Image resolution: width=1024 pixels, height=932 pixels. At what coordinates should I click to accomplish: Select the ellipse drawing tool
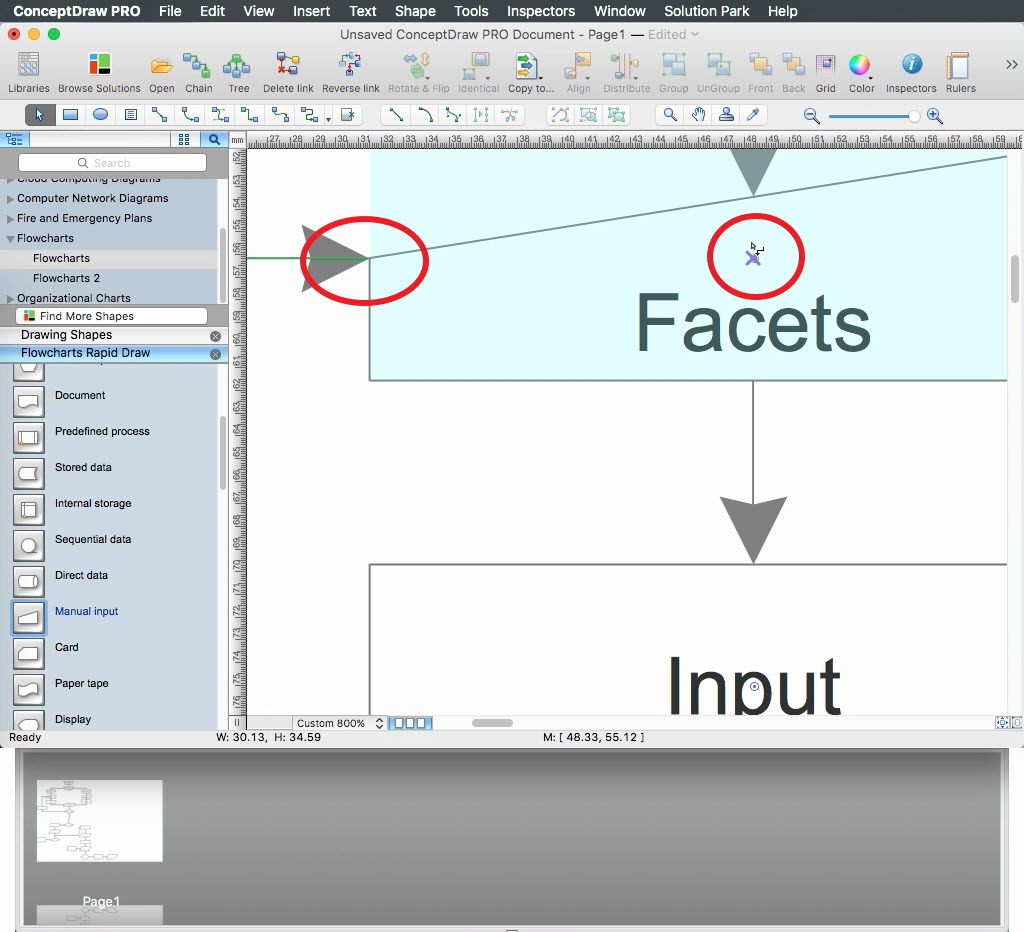[100, 115]
